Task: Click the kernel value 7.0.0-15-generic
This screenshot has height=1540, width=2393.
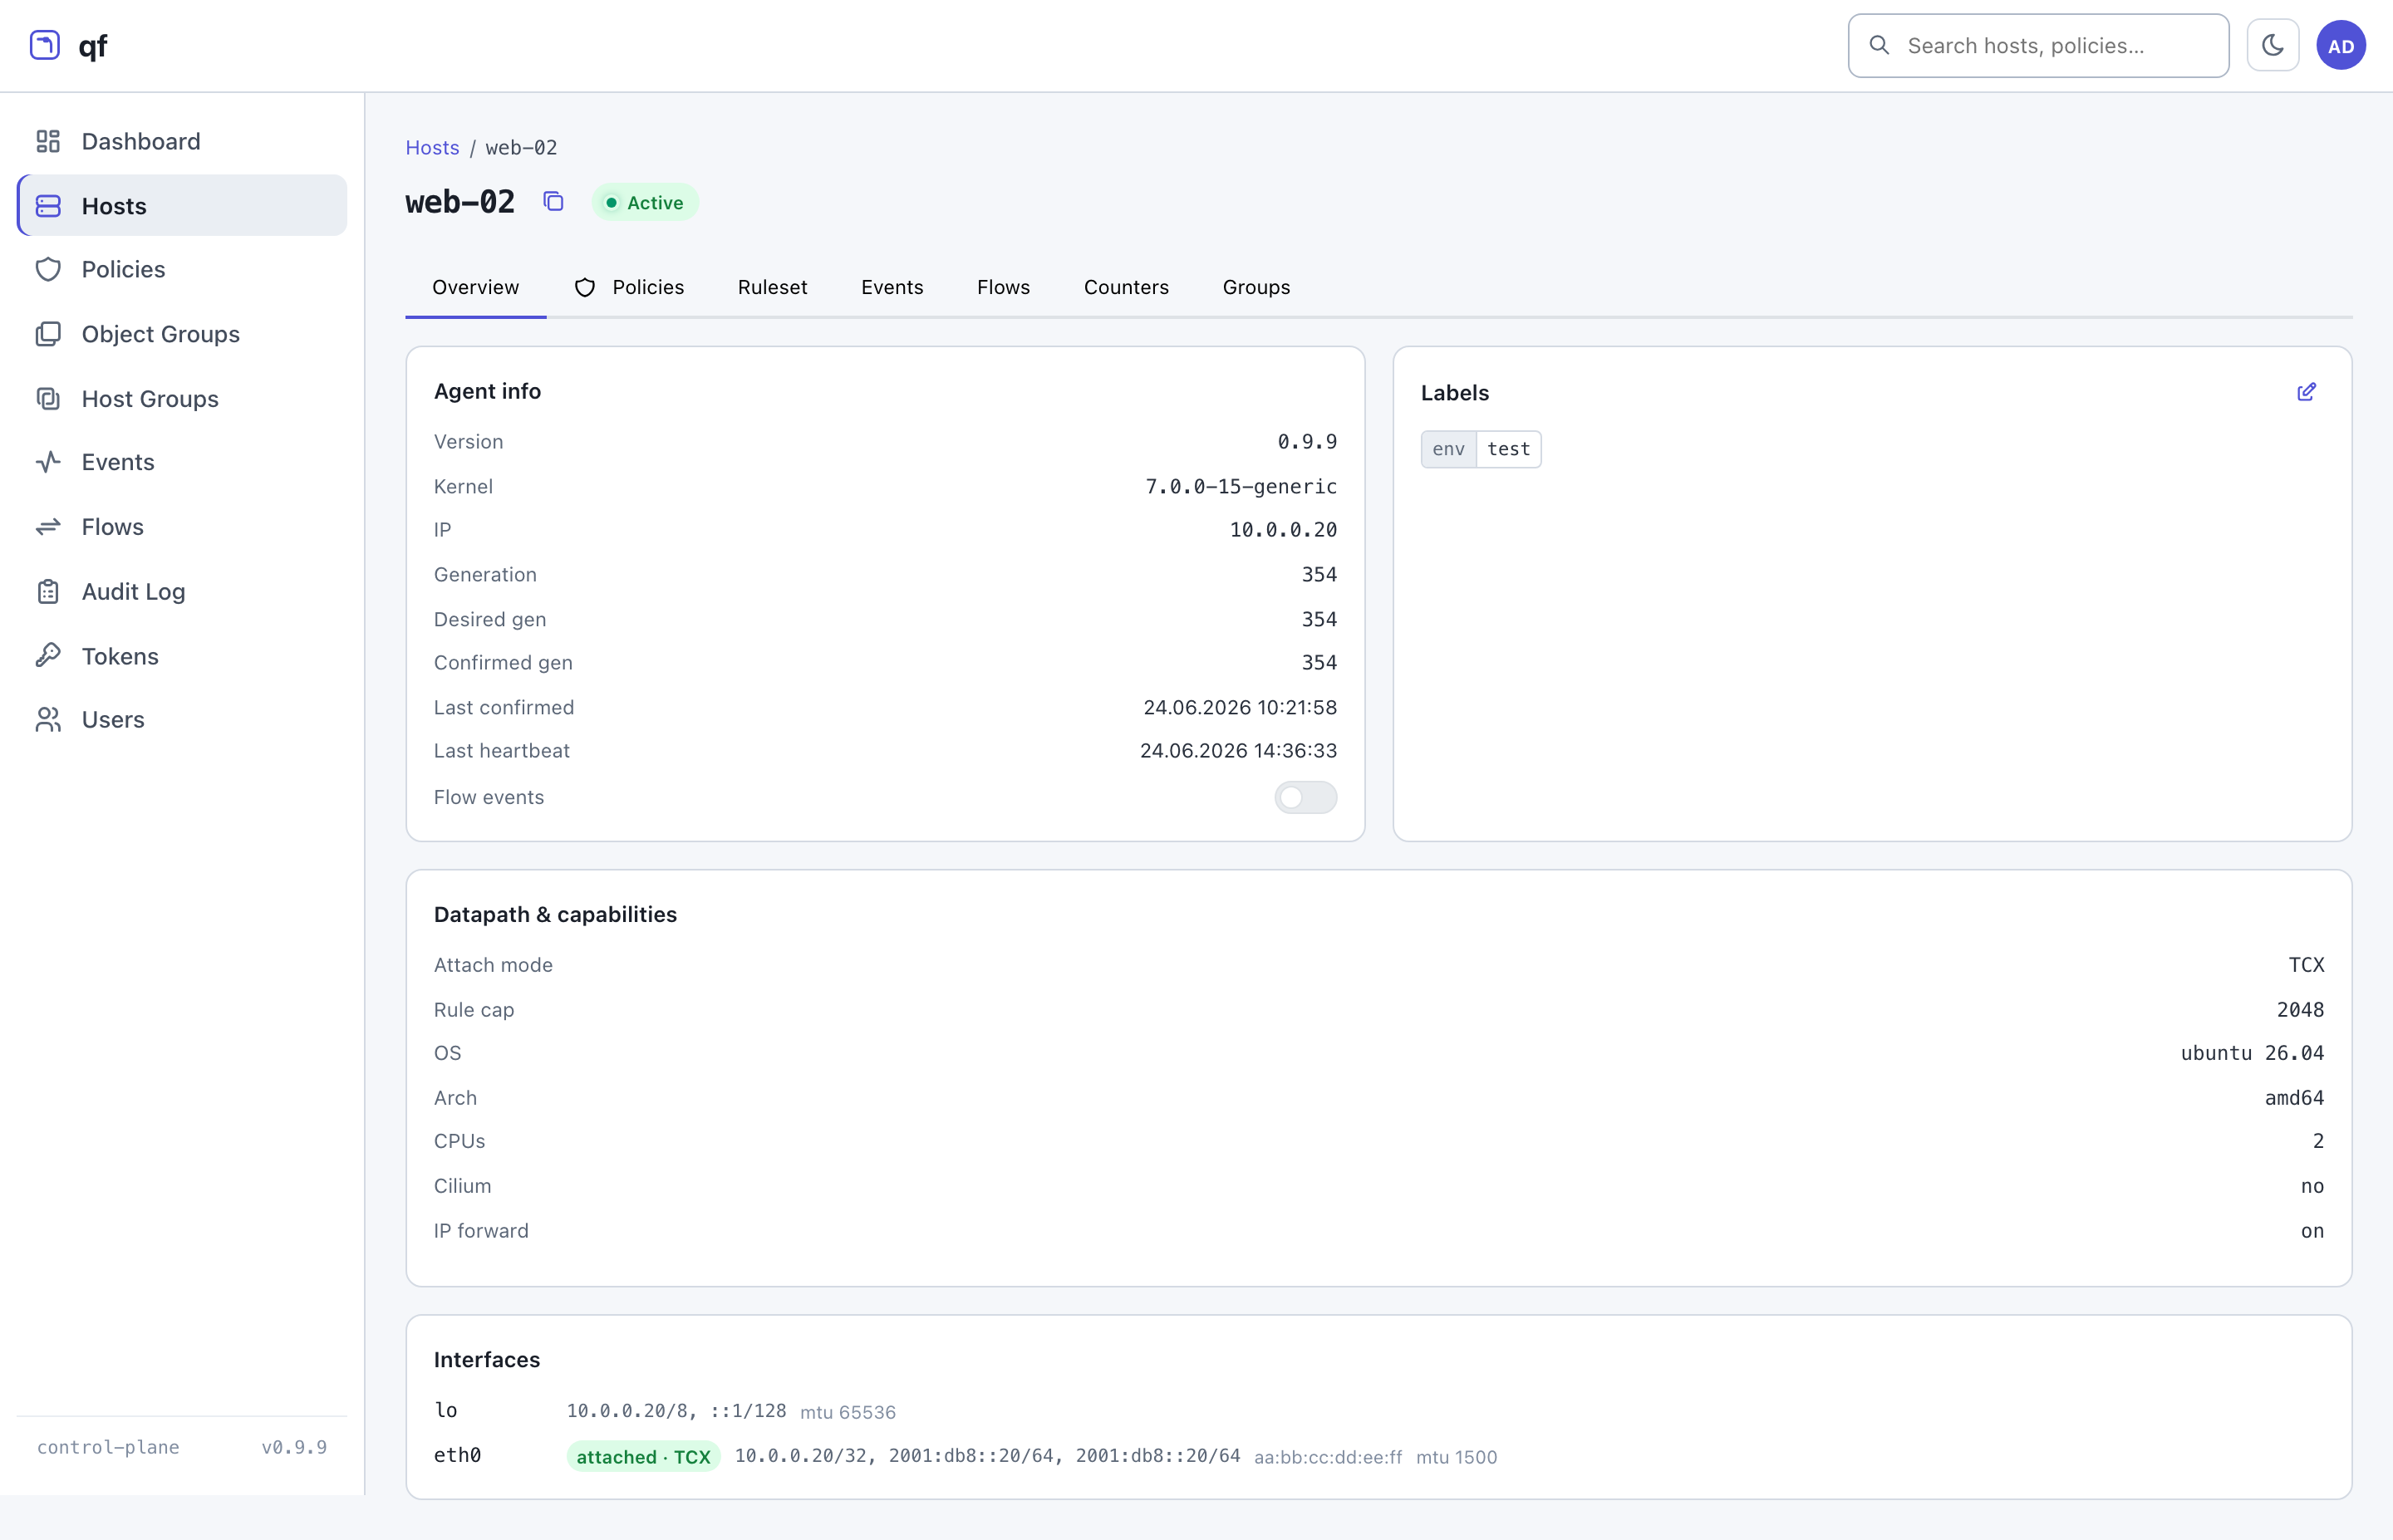Action: 1241,486
